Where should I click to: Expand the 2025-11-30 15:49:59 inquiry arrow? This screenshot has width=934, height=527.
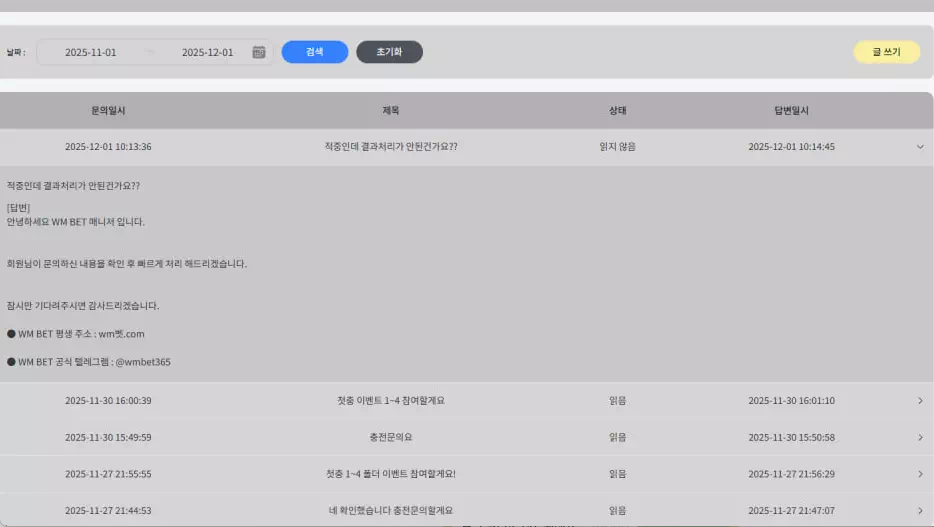coord(920,438)
